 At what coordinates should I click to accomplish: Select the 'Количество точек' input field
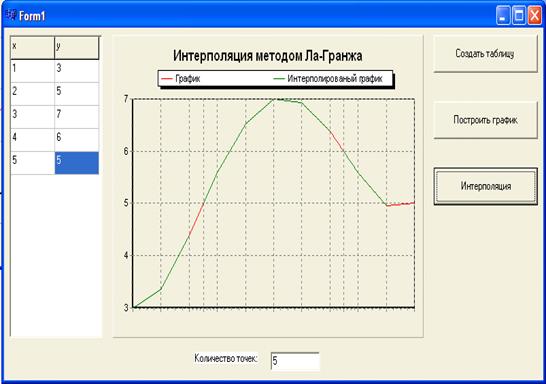click(x=295, y=361)
